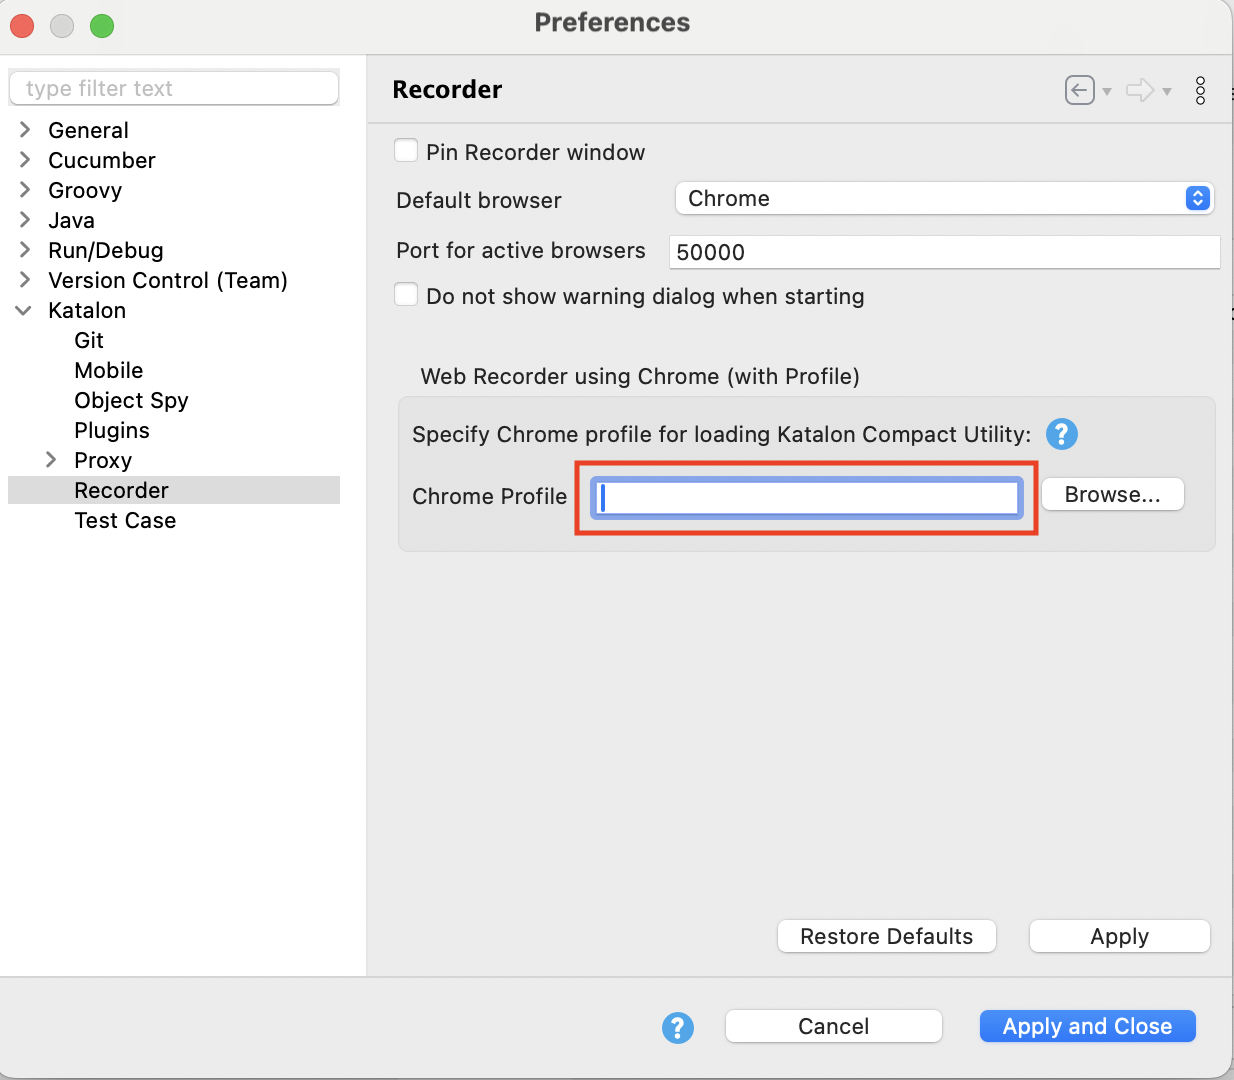The height and width of the screenshot is (1080, 1234).
Task: Open the three-dot view menu icon
Action: point(1200,90)
